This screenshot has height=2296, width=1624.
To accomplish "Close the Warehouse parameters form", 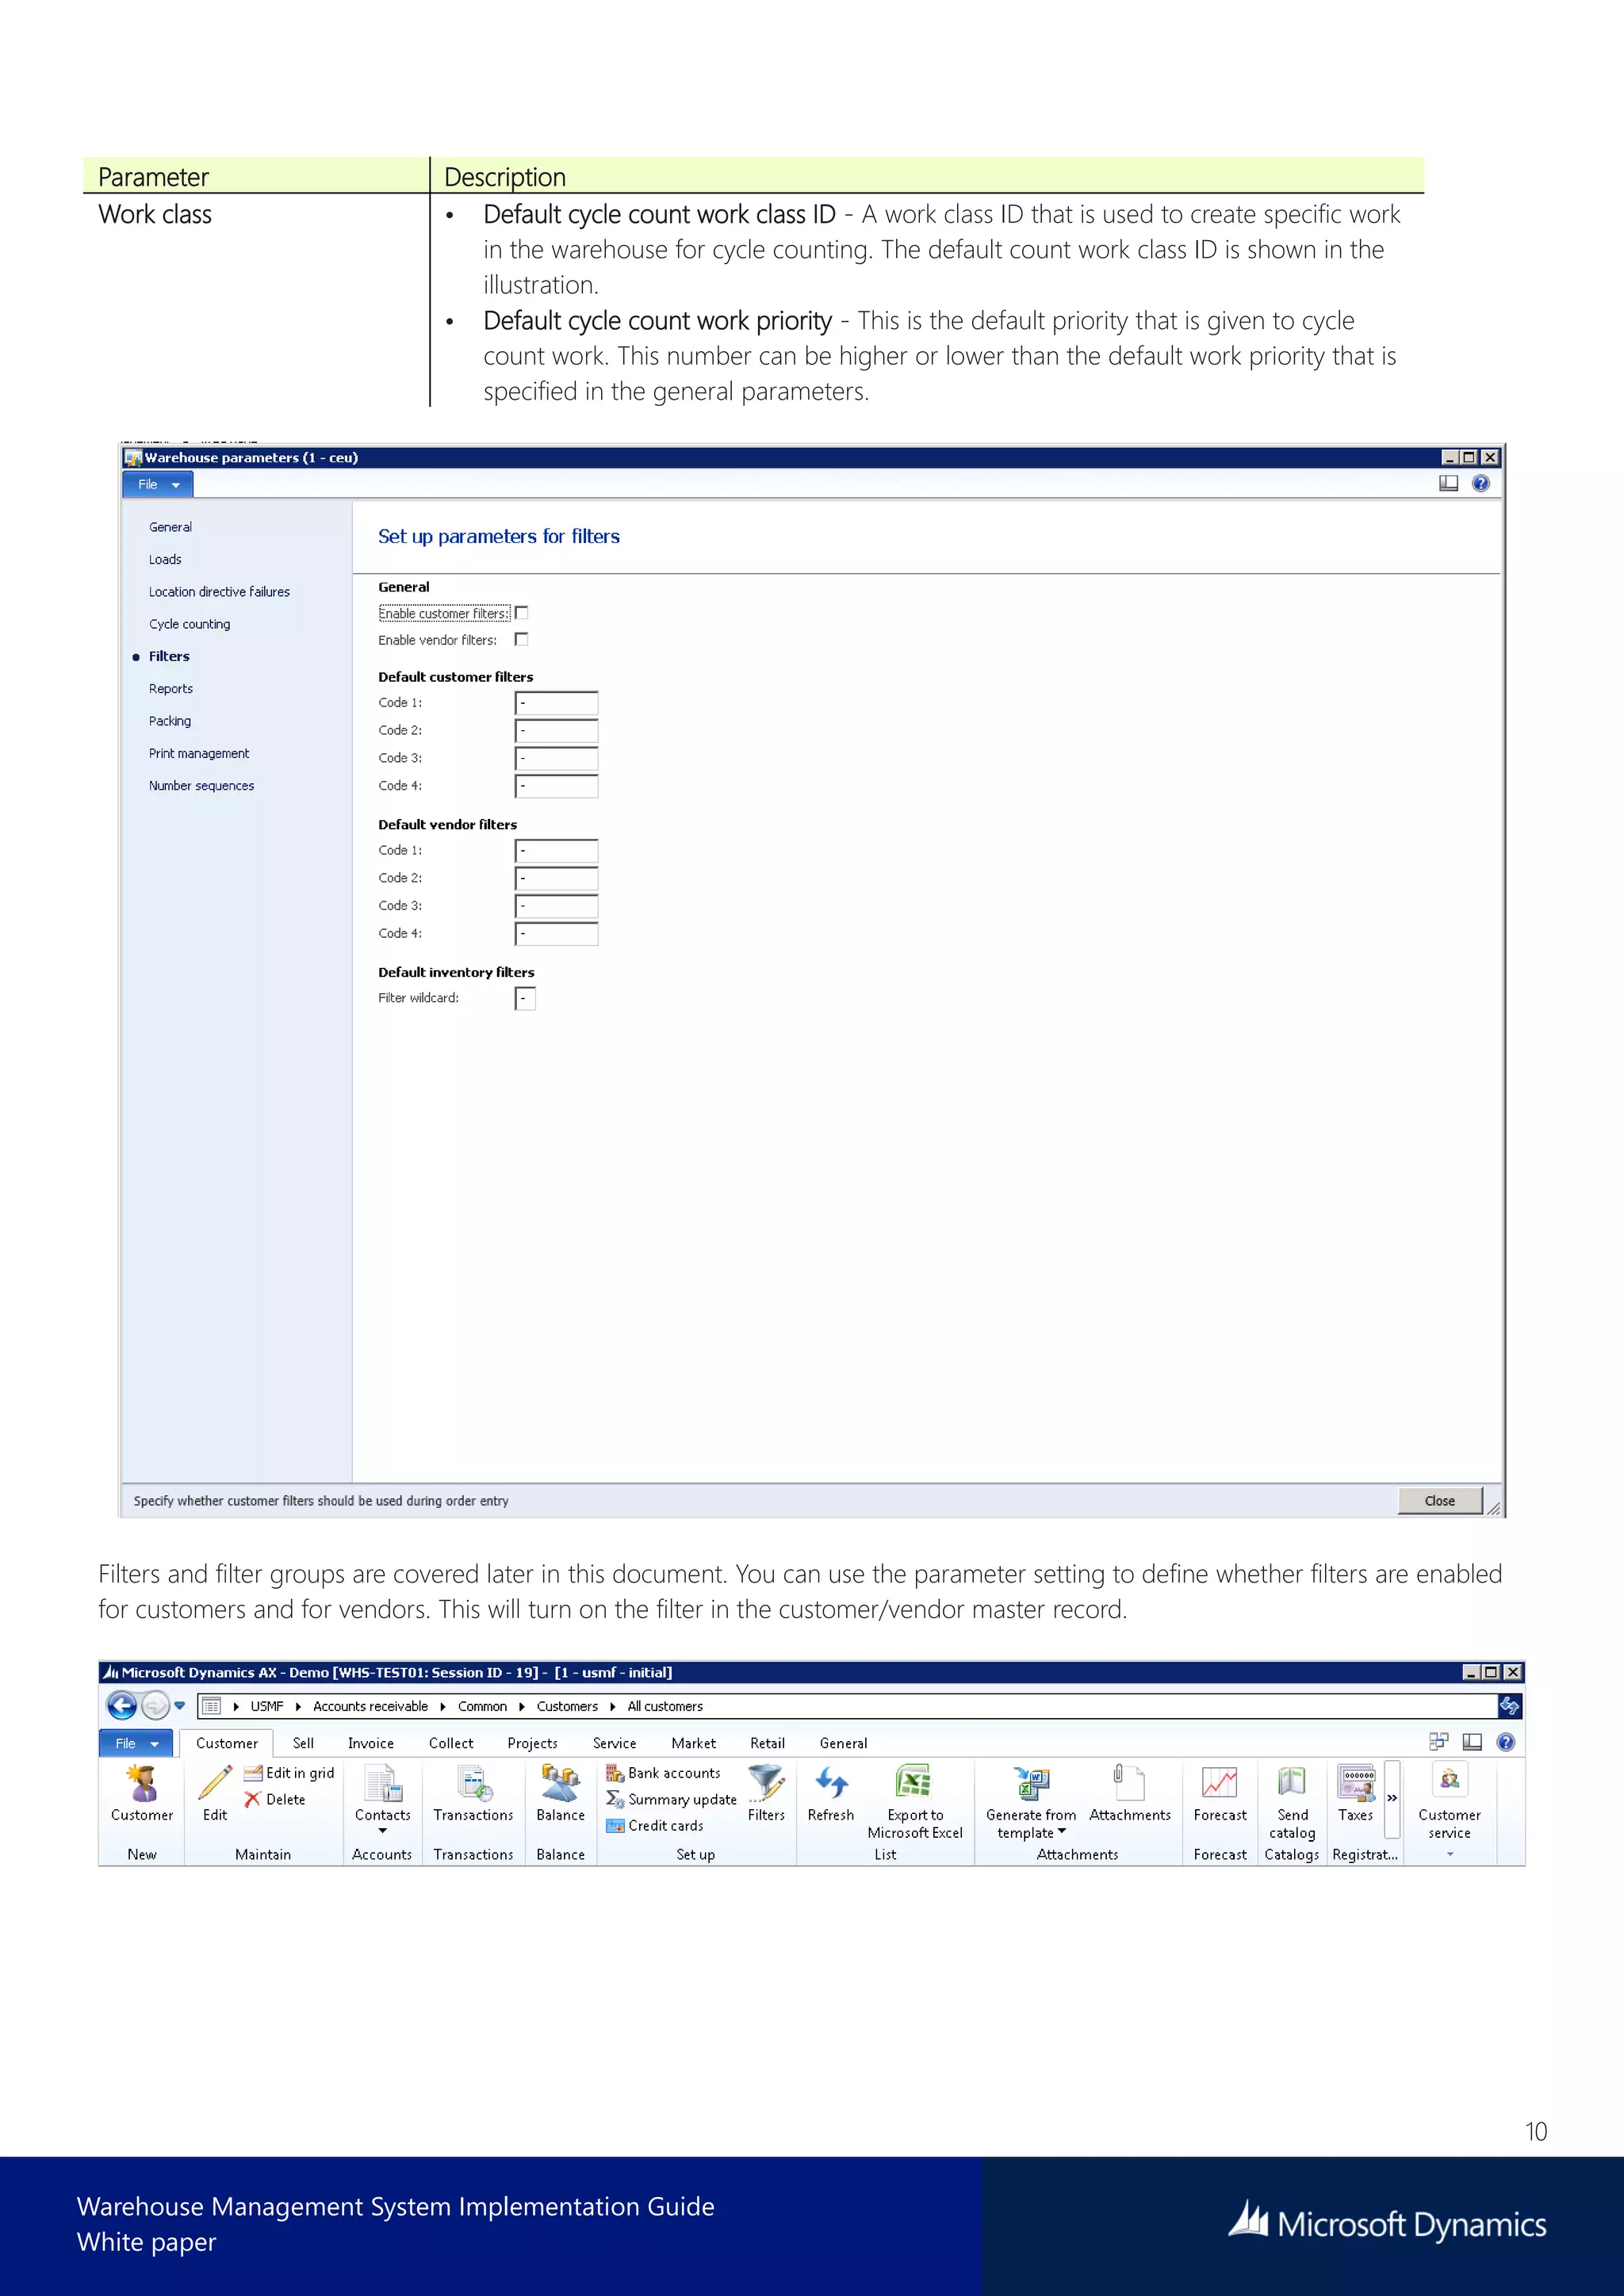I will point(1439,1501).
